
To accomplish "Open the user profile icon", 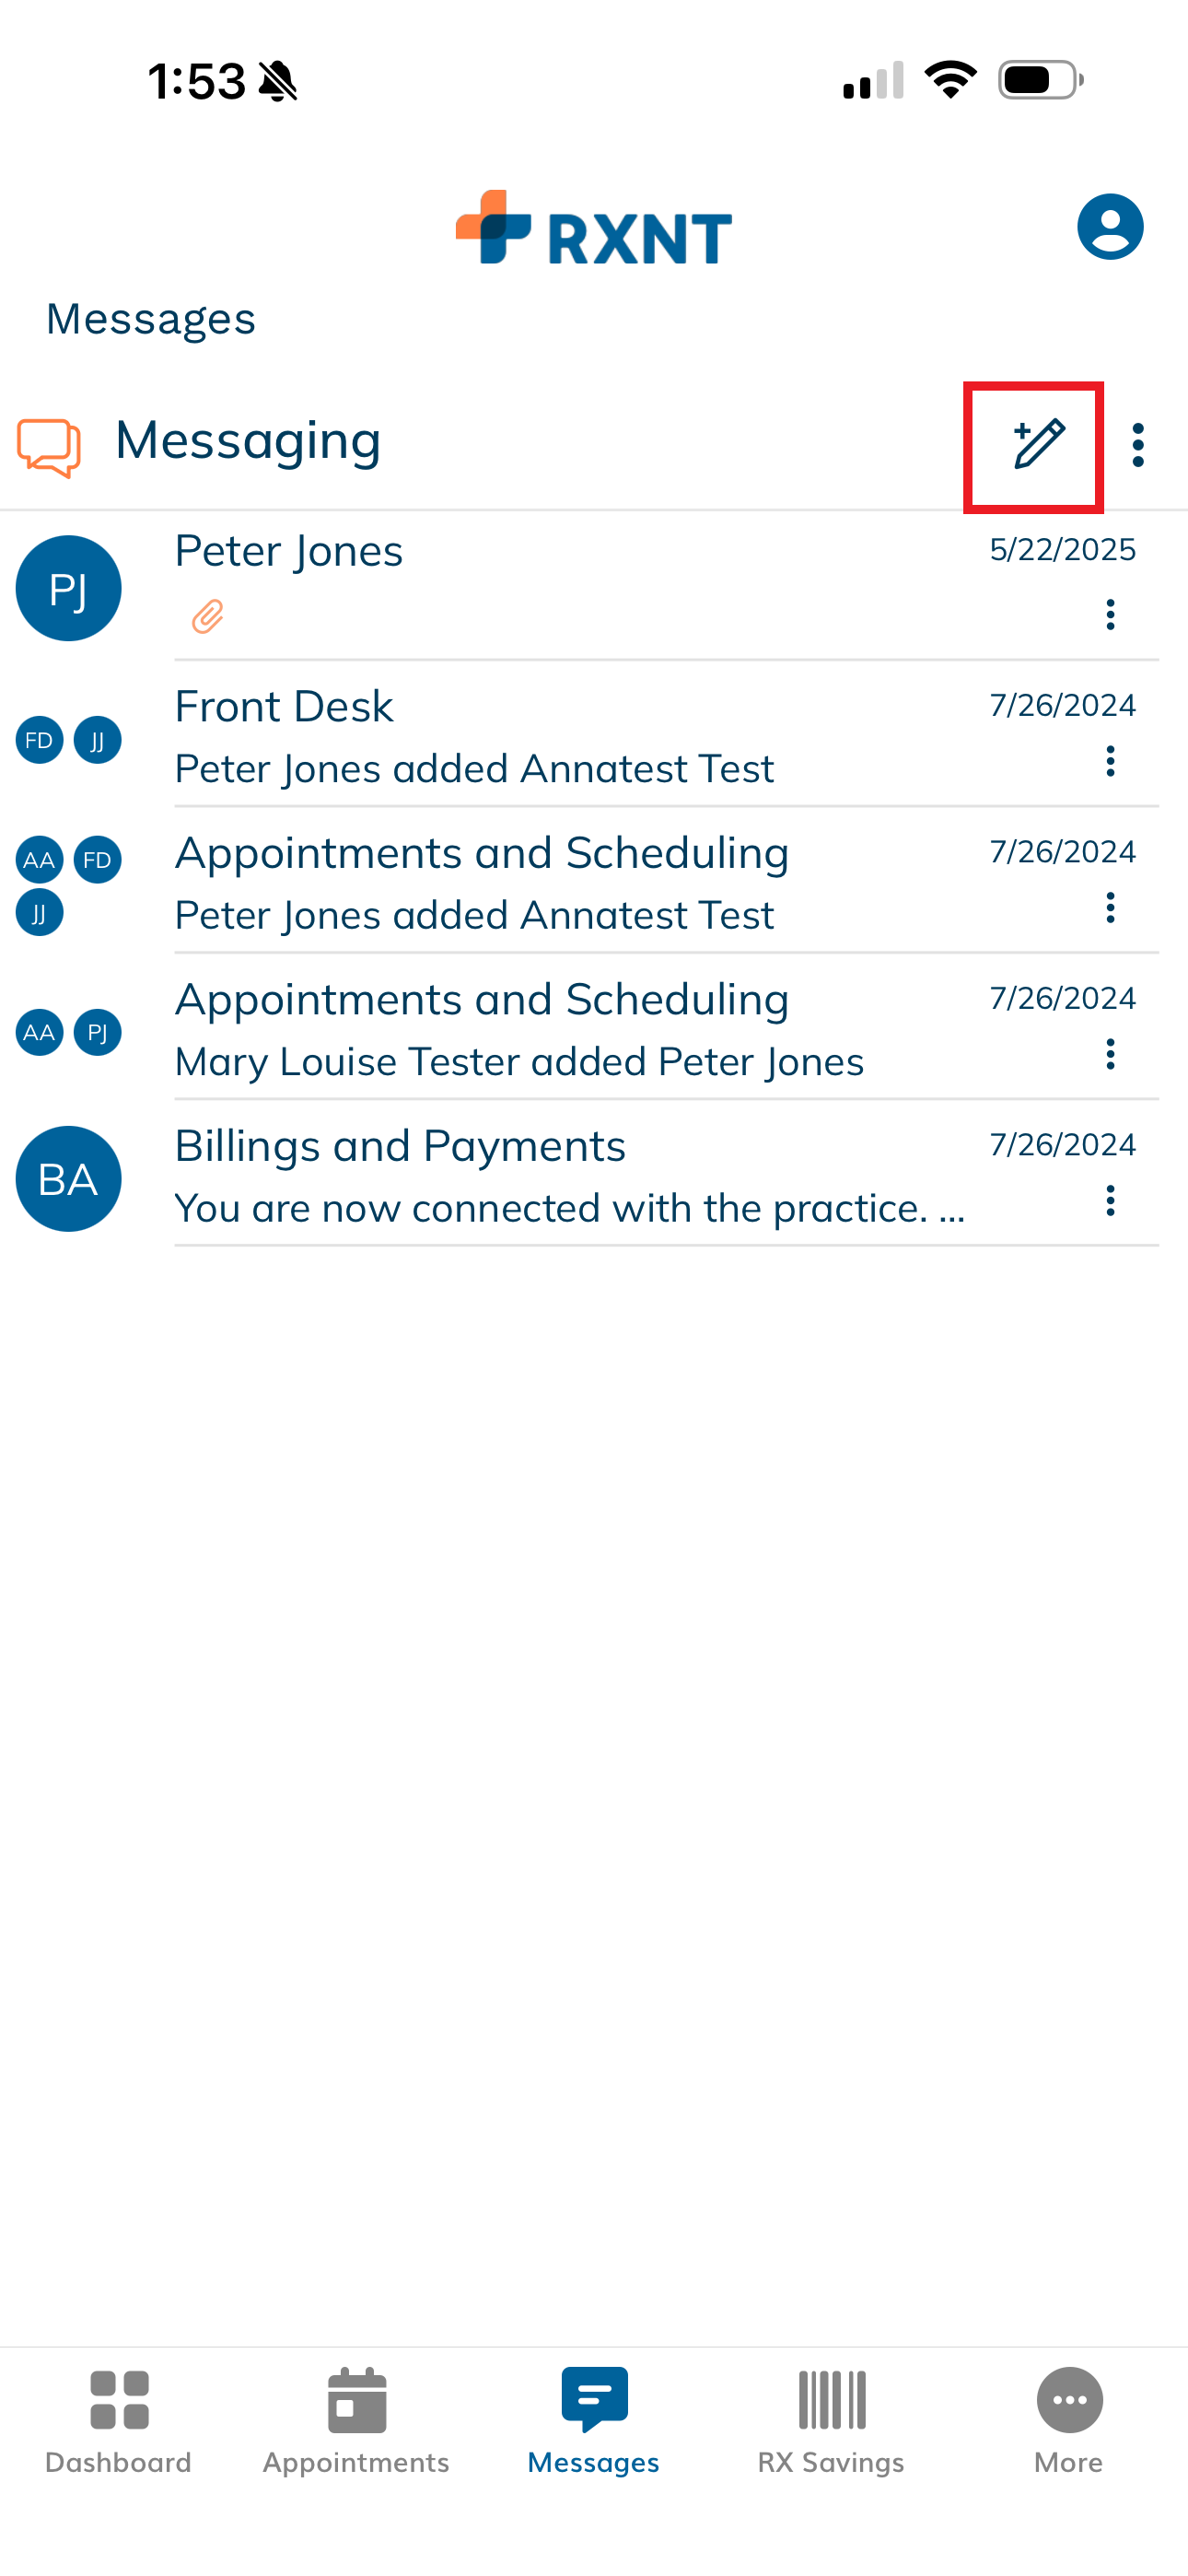I will (x=1109, y=227).
